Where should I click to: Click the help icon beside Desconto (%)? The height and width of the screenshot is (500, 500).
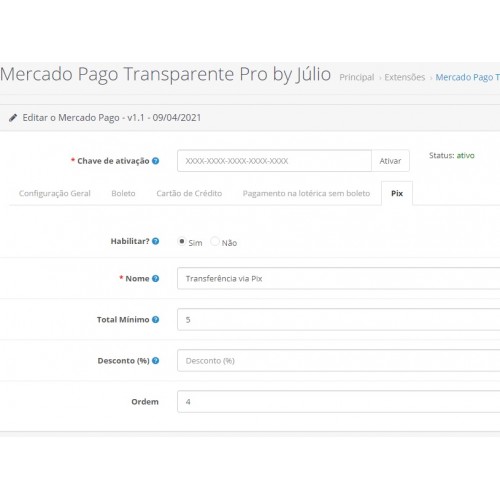(155, 361)
